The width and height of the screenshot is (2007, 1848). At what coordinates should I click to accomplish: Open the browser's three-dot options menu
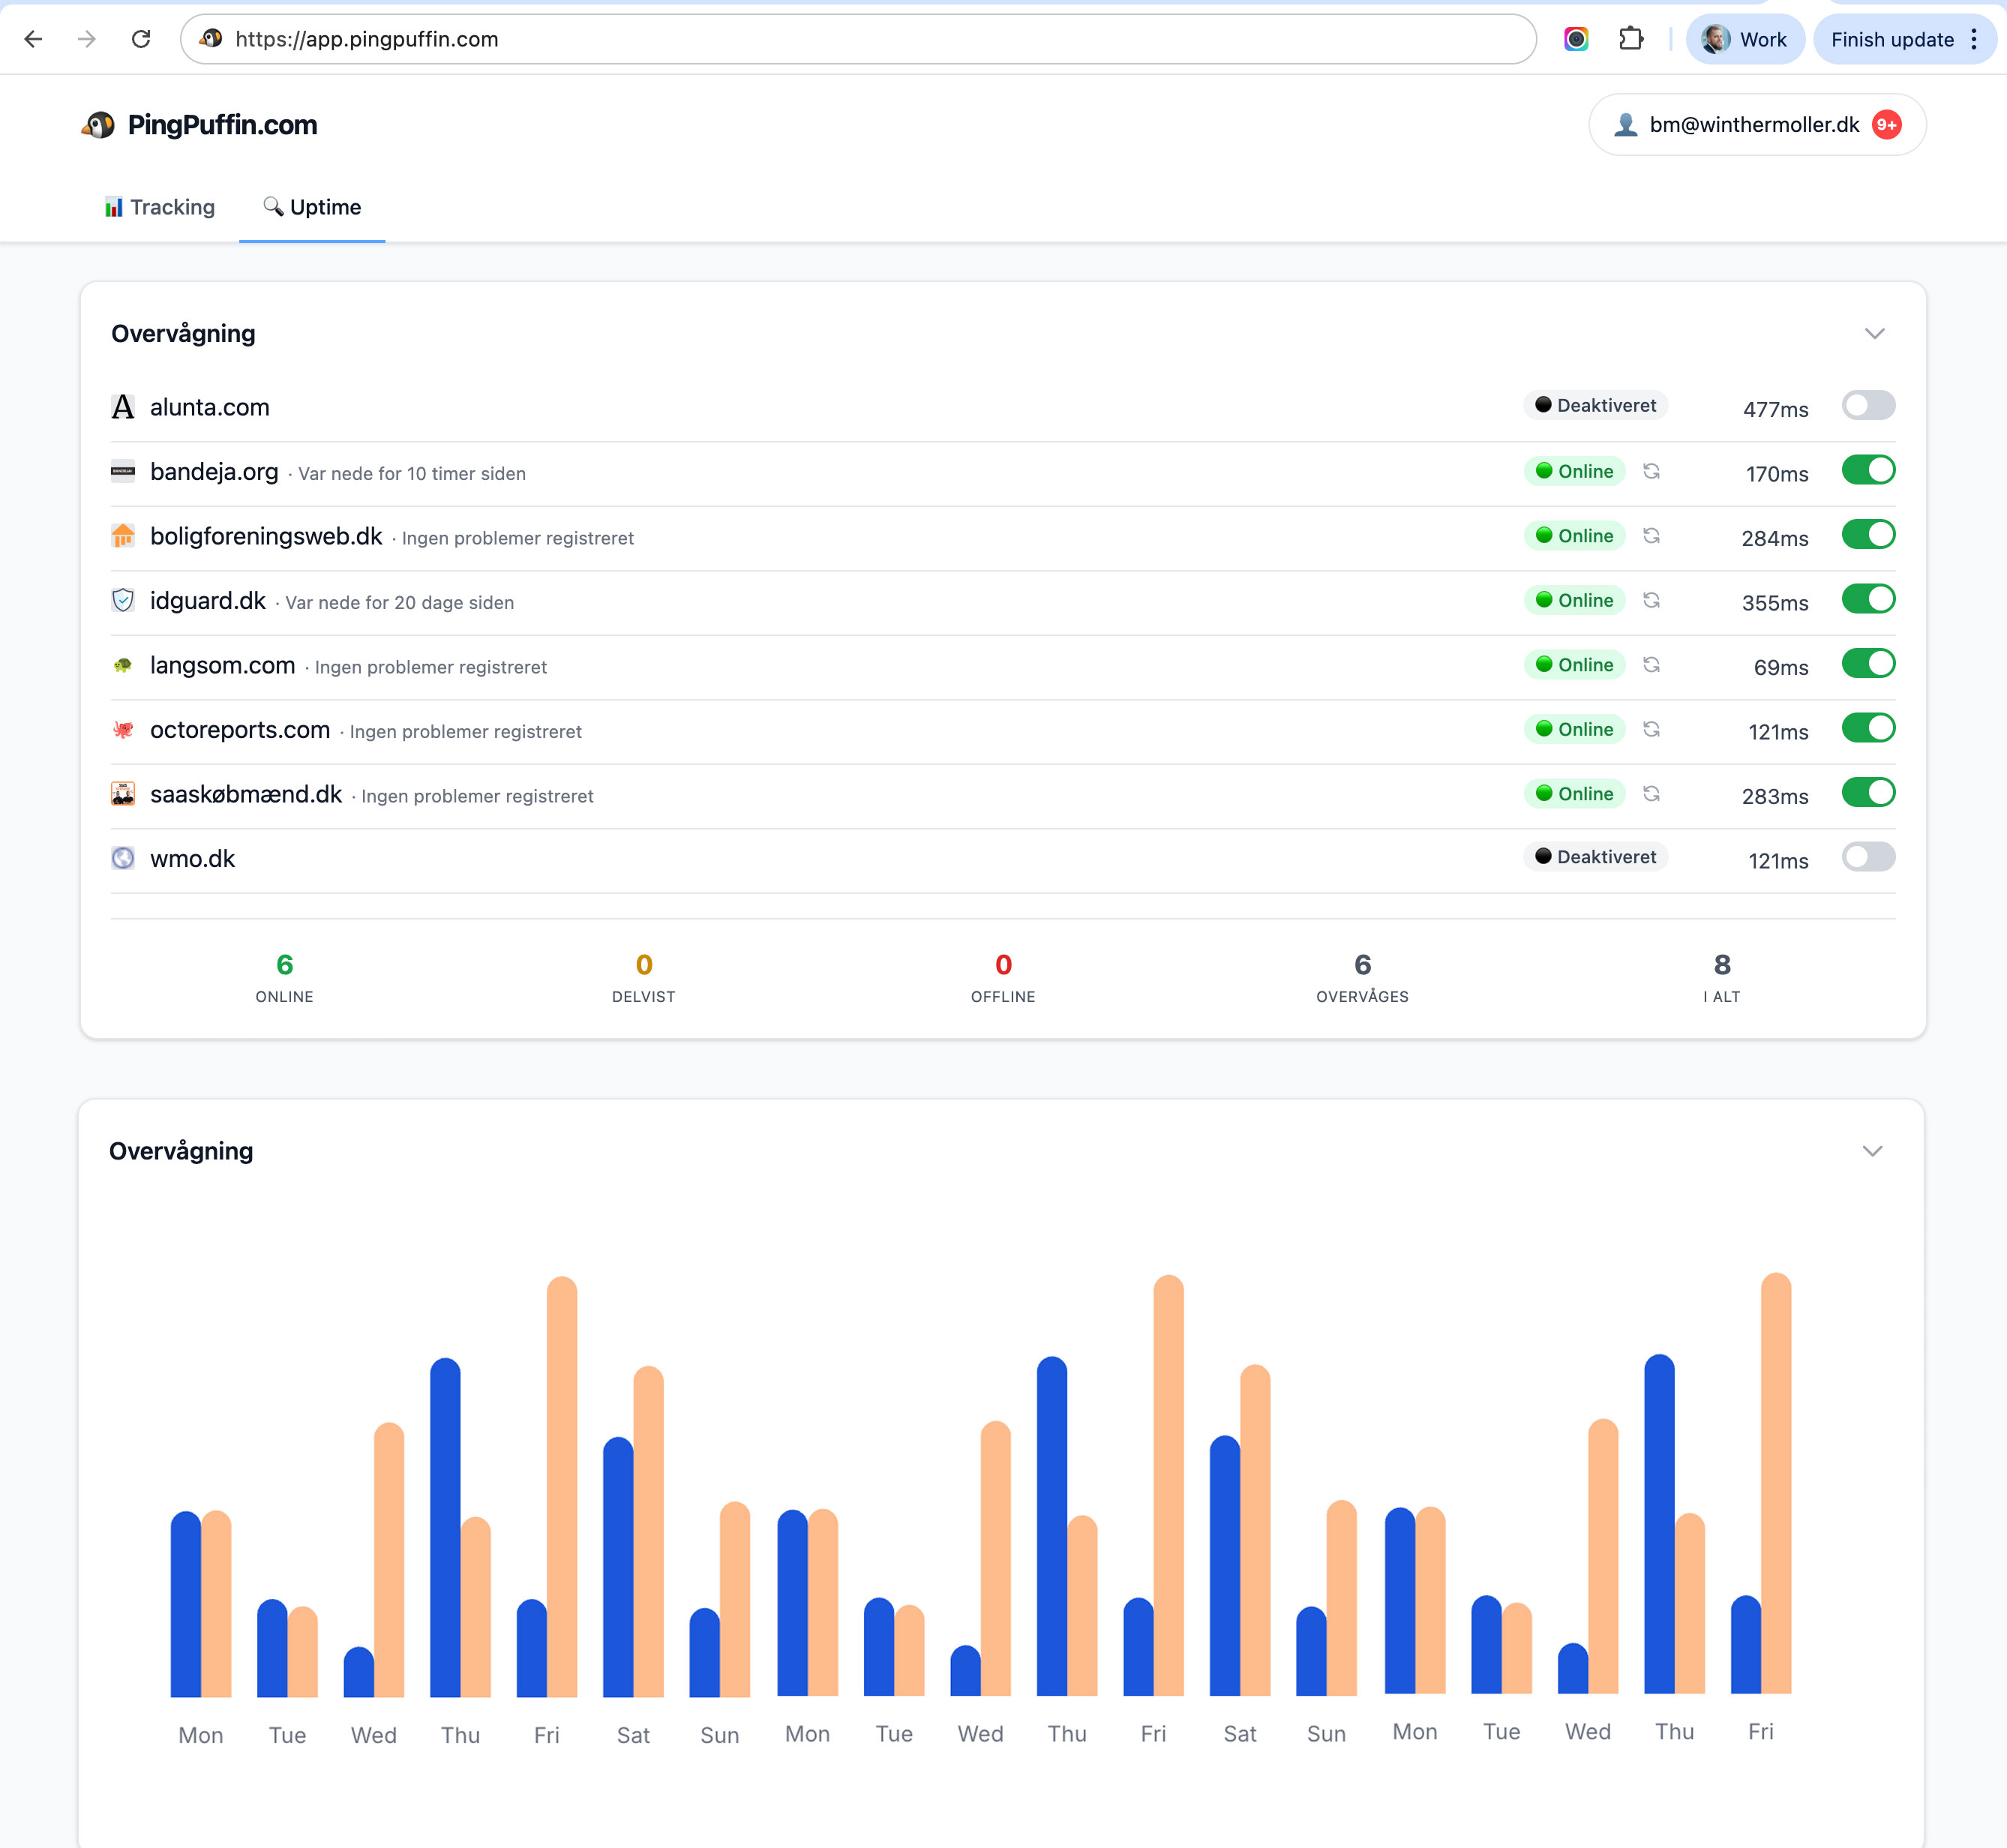tap(1974, 40)
